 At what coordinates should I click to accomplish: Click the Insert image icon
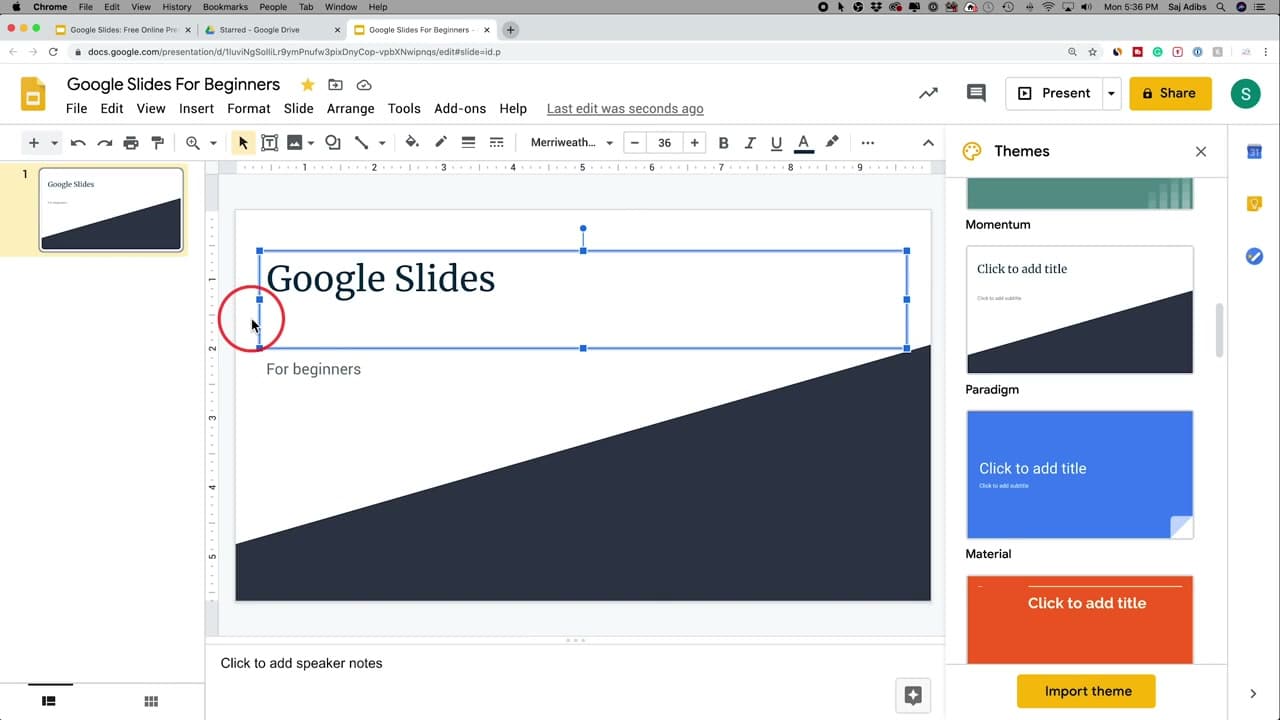(294, 143)
